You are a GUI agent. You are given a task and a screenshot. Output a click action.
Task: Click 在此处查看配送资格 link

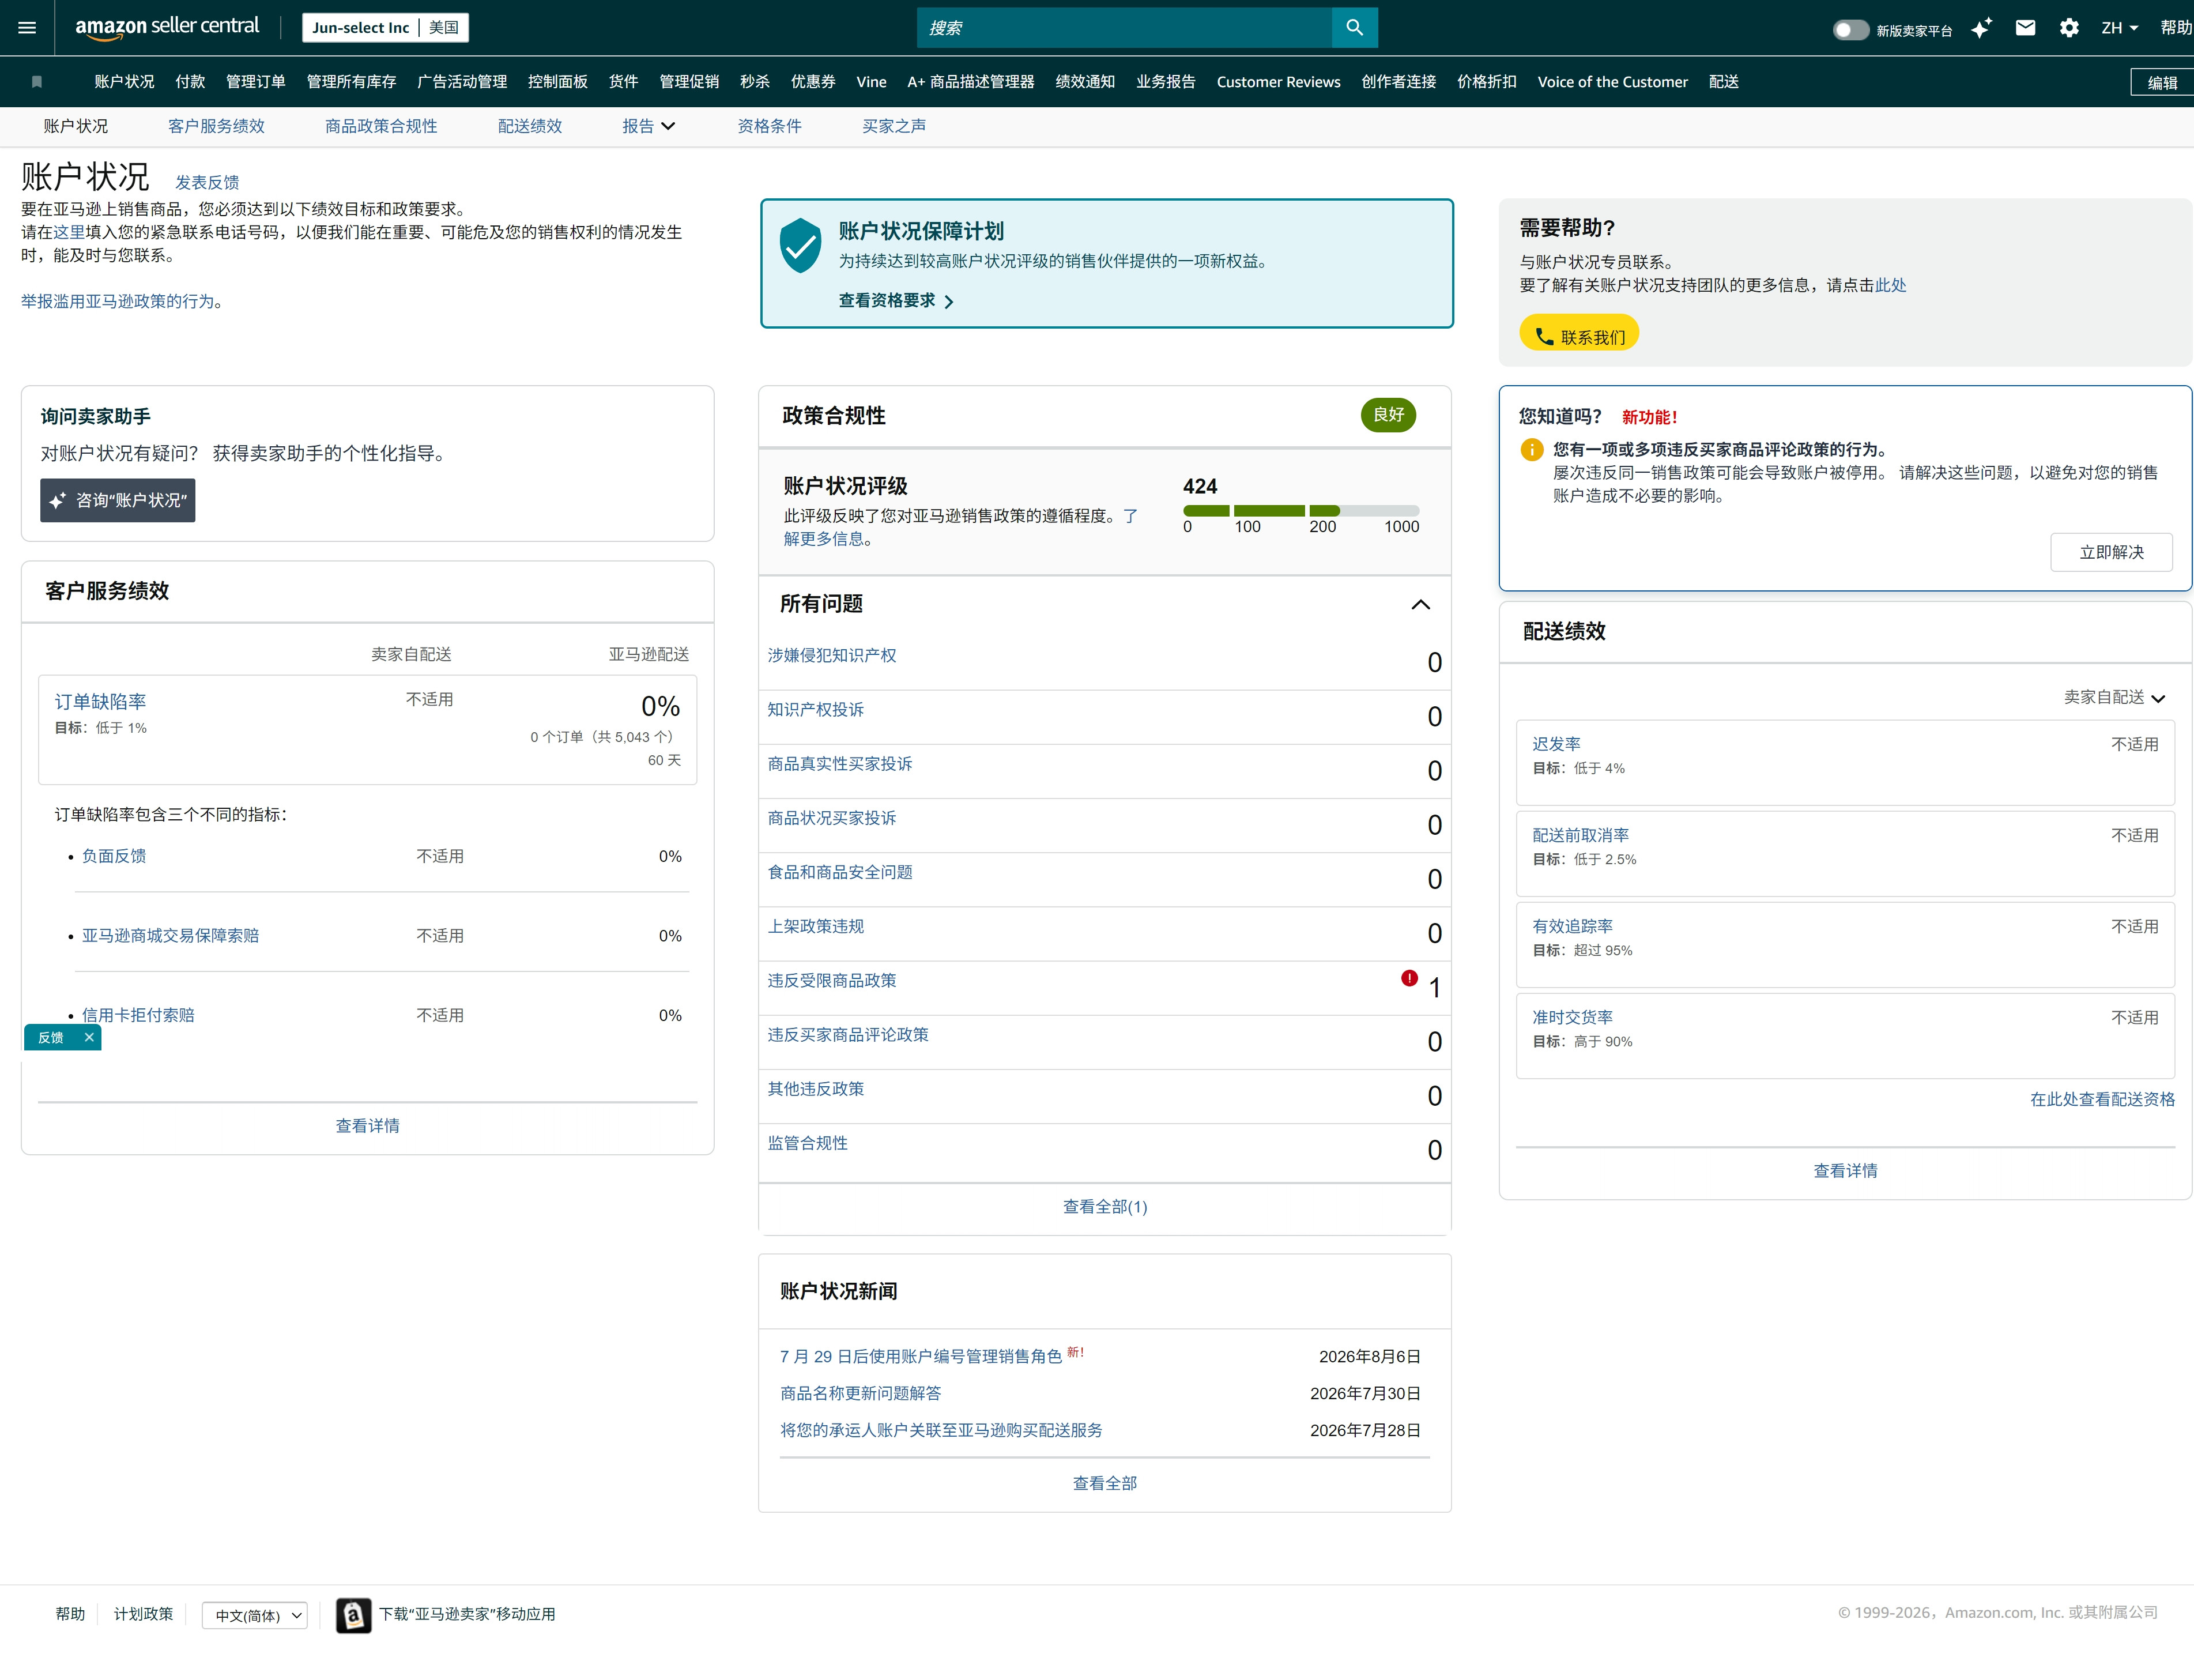pyautogui.click(x=2102, y=1099)
